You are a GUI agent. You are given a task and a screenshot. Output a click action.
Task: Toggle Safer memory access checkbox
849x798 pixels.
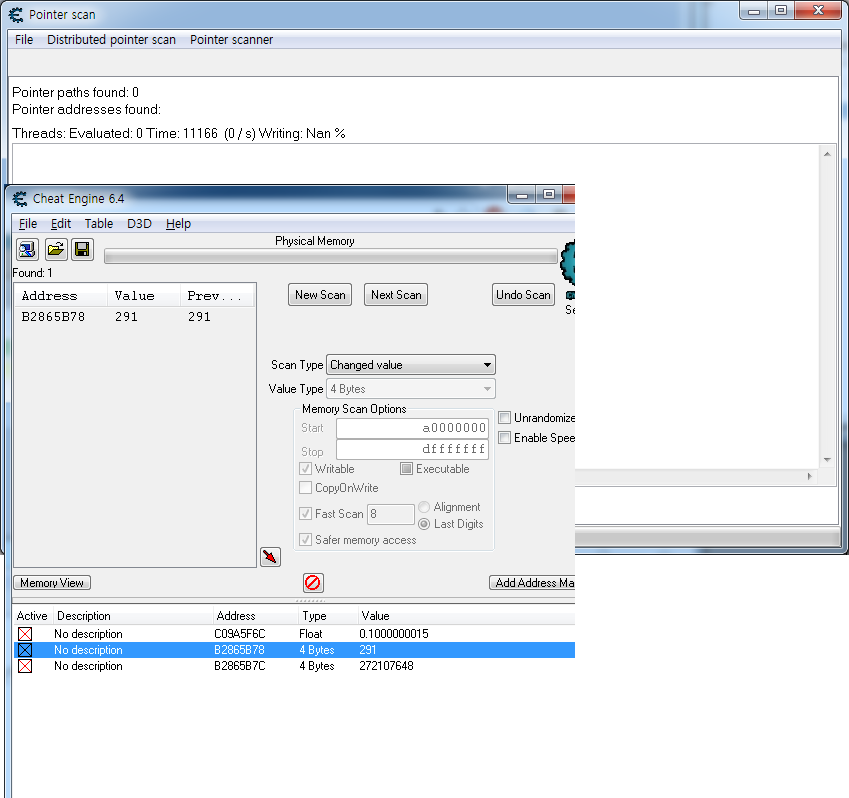[x=305, y=540]
